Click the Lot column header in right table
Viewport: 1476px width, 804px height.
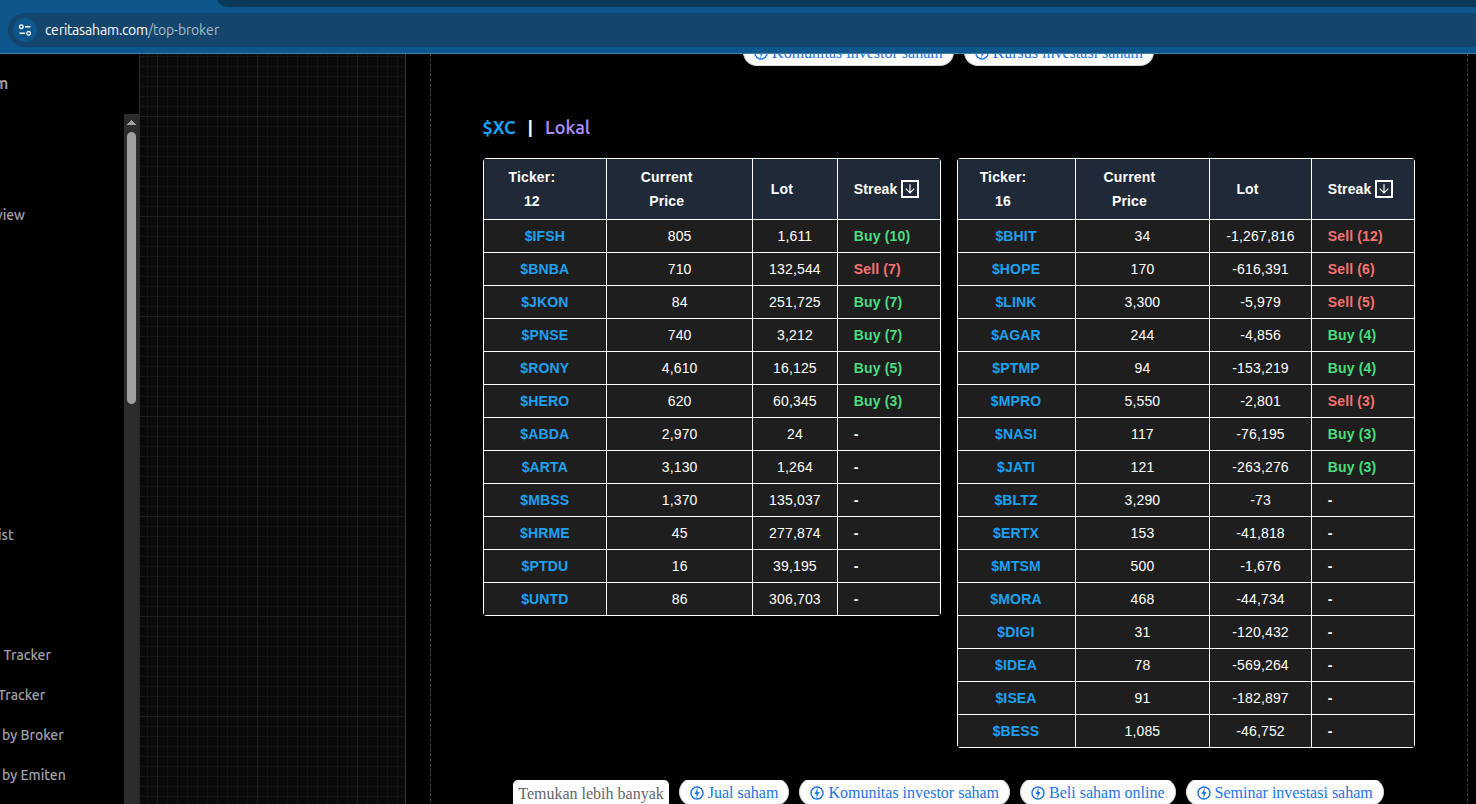click(x=1247, y=189)
